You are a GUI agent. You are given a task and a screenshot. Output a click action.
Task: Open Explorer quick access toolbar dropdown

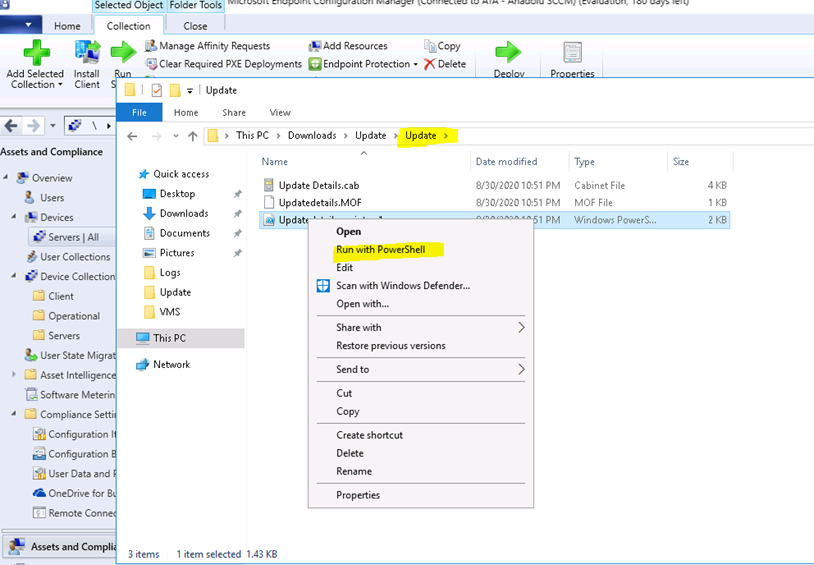tap(190, 91)
